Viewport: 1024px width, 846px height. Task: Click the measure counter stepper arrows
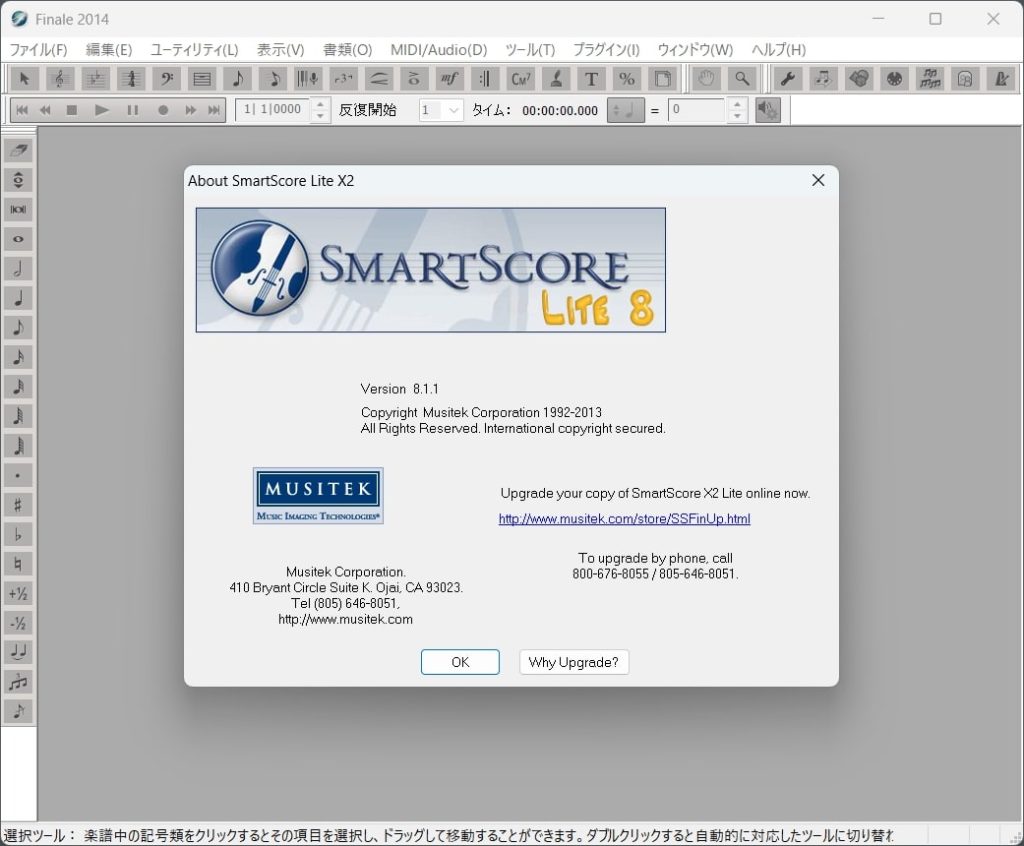tap(320, 111)
